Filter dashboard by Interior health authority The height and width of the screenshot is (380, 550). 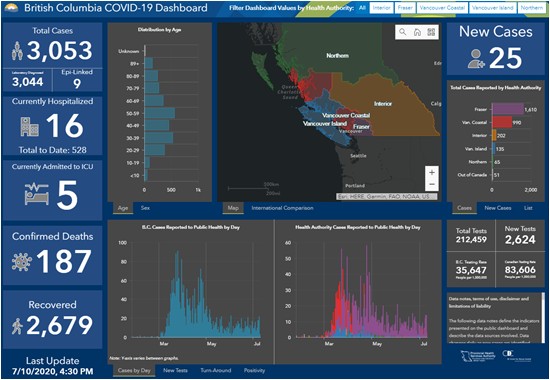pyautogui.click(x=381, y=8)
